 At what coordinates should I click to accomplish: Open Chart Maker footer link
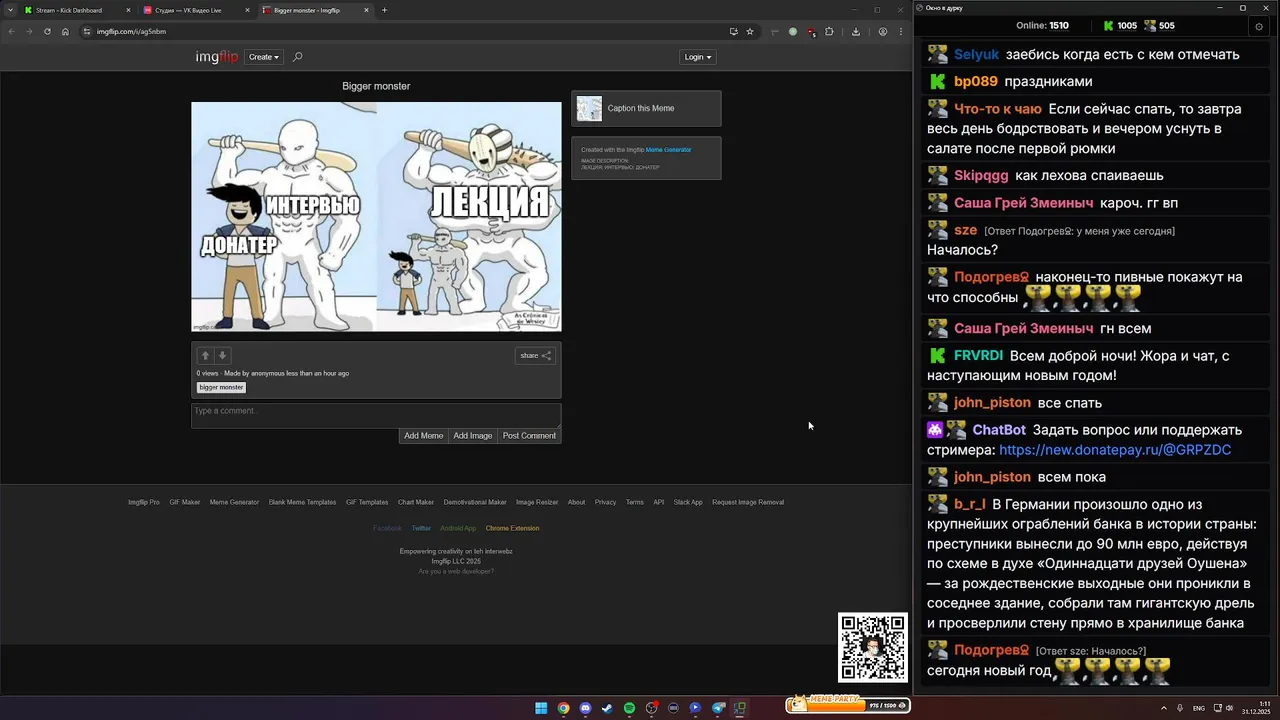[416, 502]
